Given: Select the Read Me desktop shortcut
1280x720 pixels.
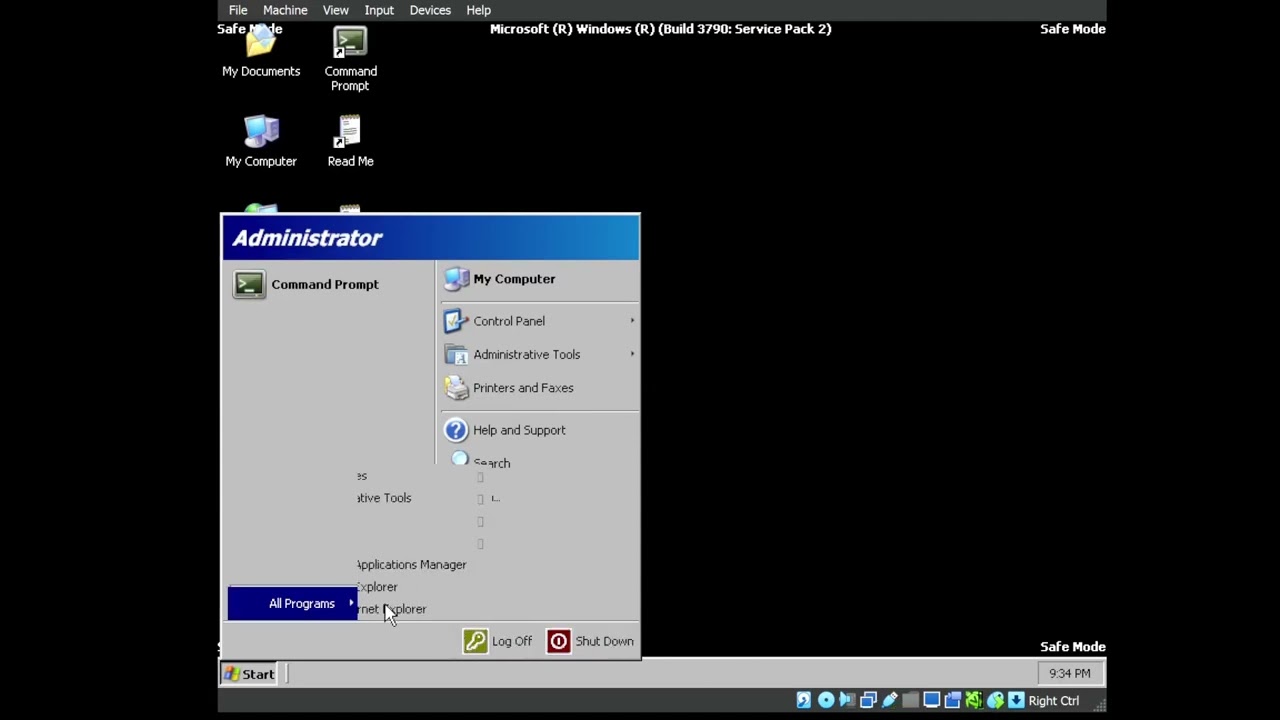Looking at the screenshot, I should tap(350, 141).
